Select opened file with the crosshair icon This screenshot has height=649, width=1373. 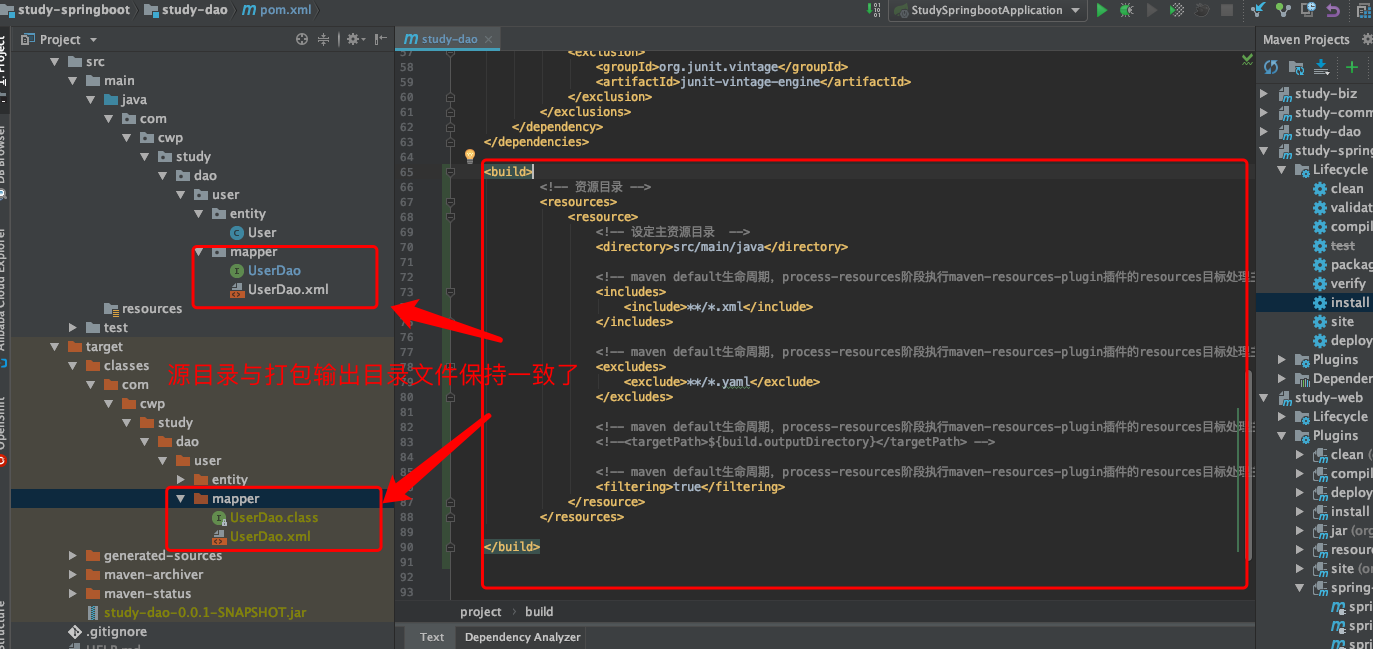pyautogui.click(x=302, y=39)
